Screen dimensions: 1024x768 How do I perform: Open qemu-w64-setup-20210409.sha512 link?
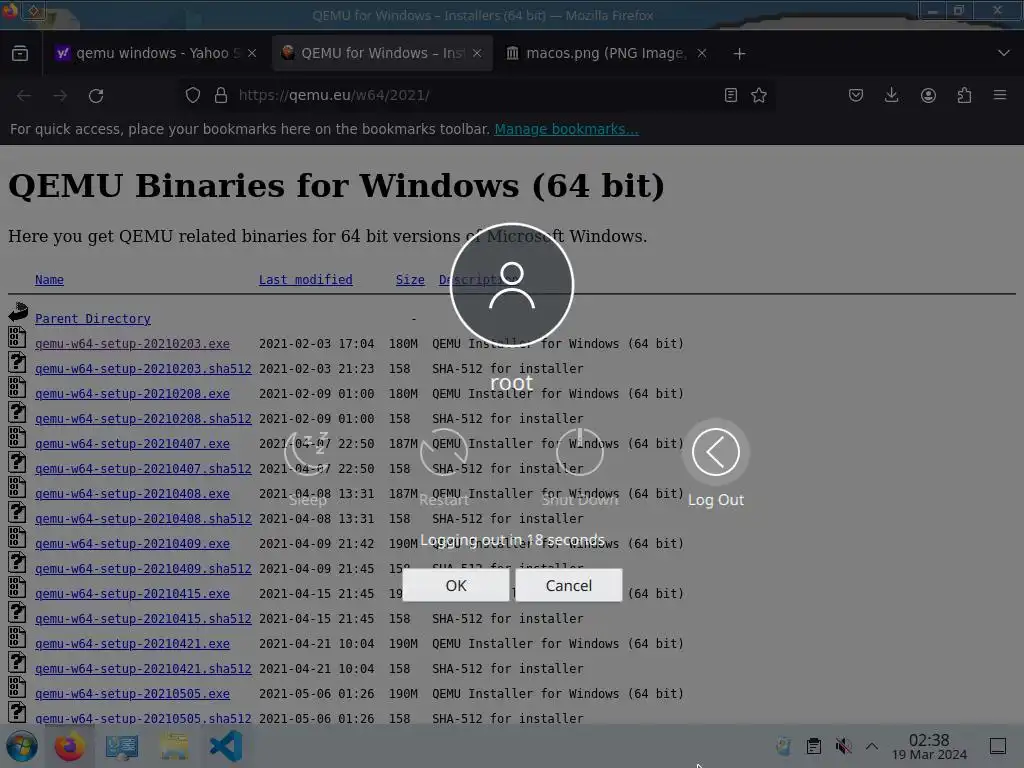(143, 569)
